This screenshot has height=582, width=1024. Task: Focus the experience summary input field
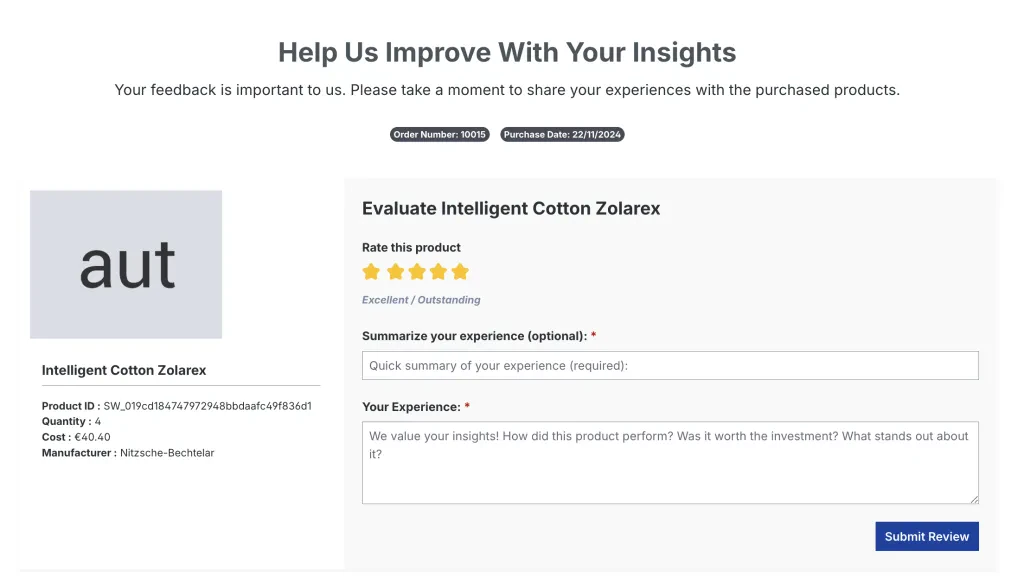(670, 365)
